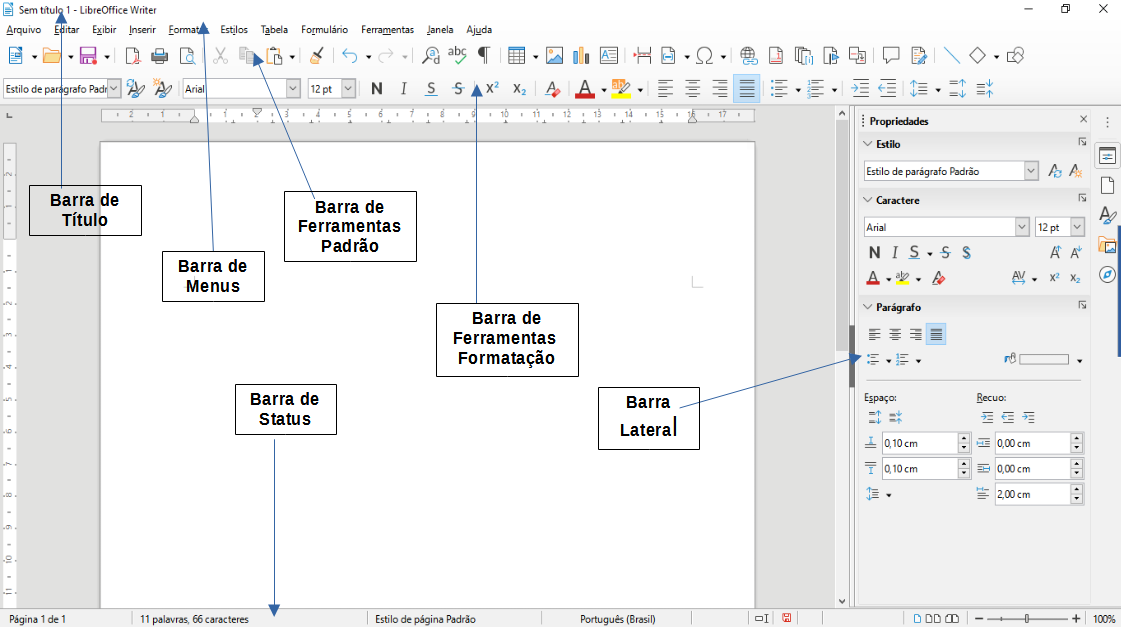The width and height of the screenshot is (1121, 633).
Task: Click Português (Brasil) language in status bar
Action: pos(618,619)
